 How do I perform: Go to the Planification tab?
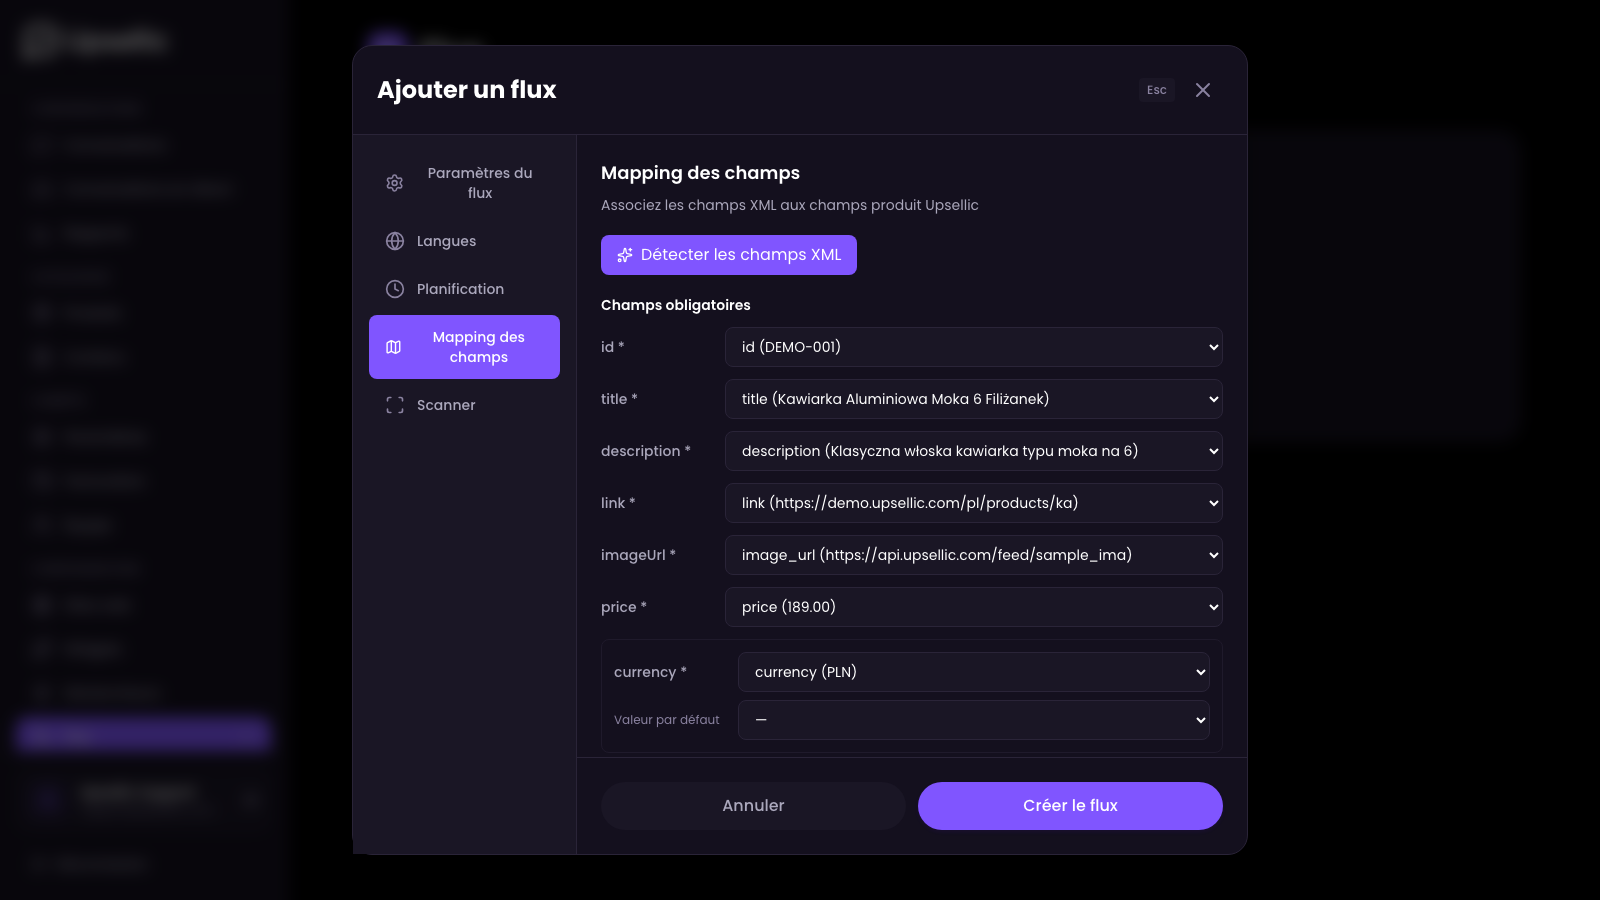click(x=460, y=289)
